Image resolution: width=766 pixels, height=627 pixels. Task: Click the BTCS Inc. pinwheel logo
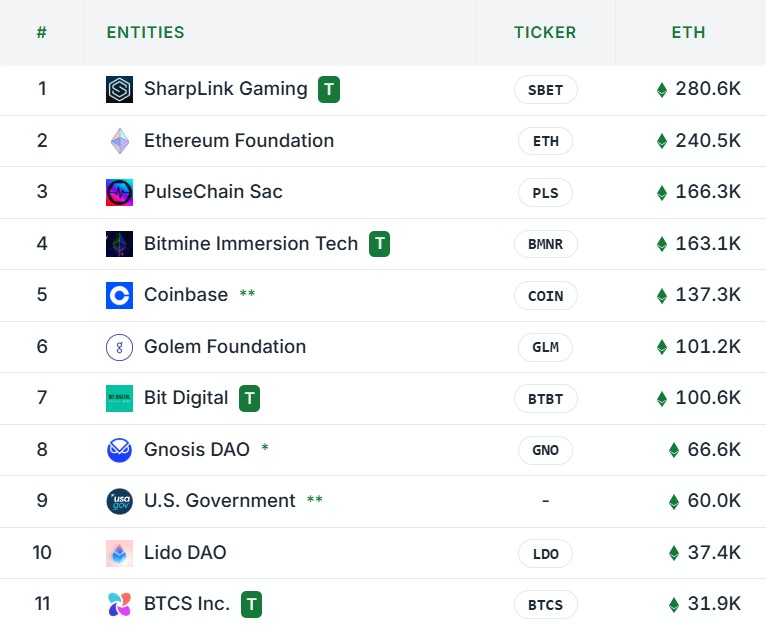[119, 605]
